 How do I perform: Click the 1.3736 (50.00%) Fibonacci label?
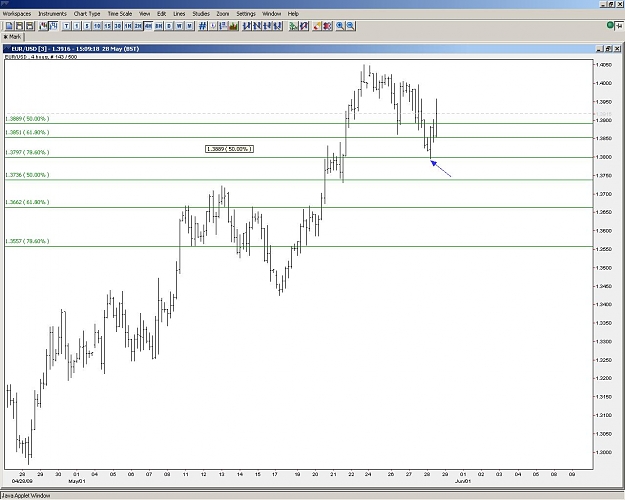[27, 175]
